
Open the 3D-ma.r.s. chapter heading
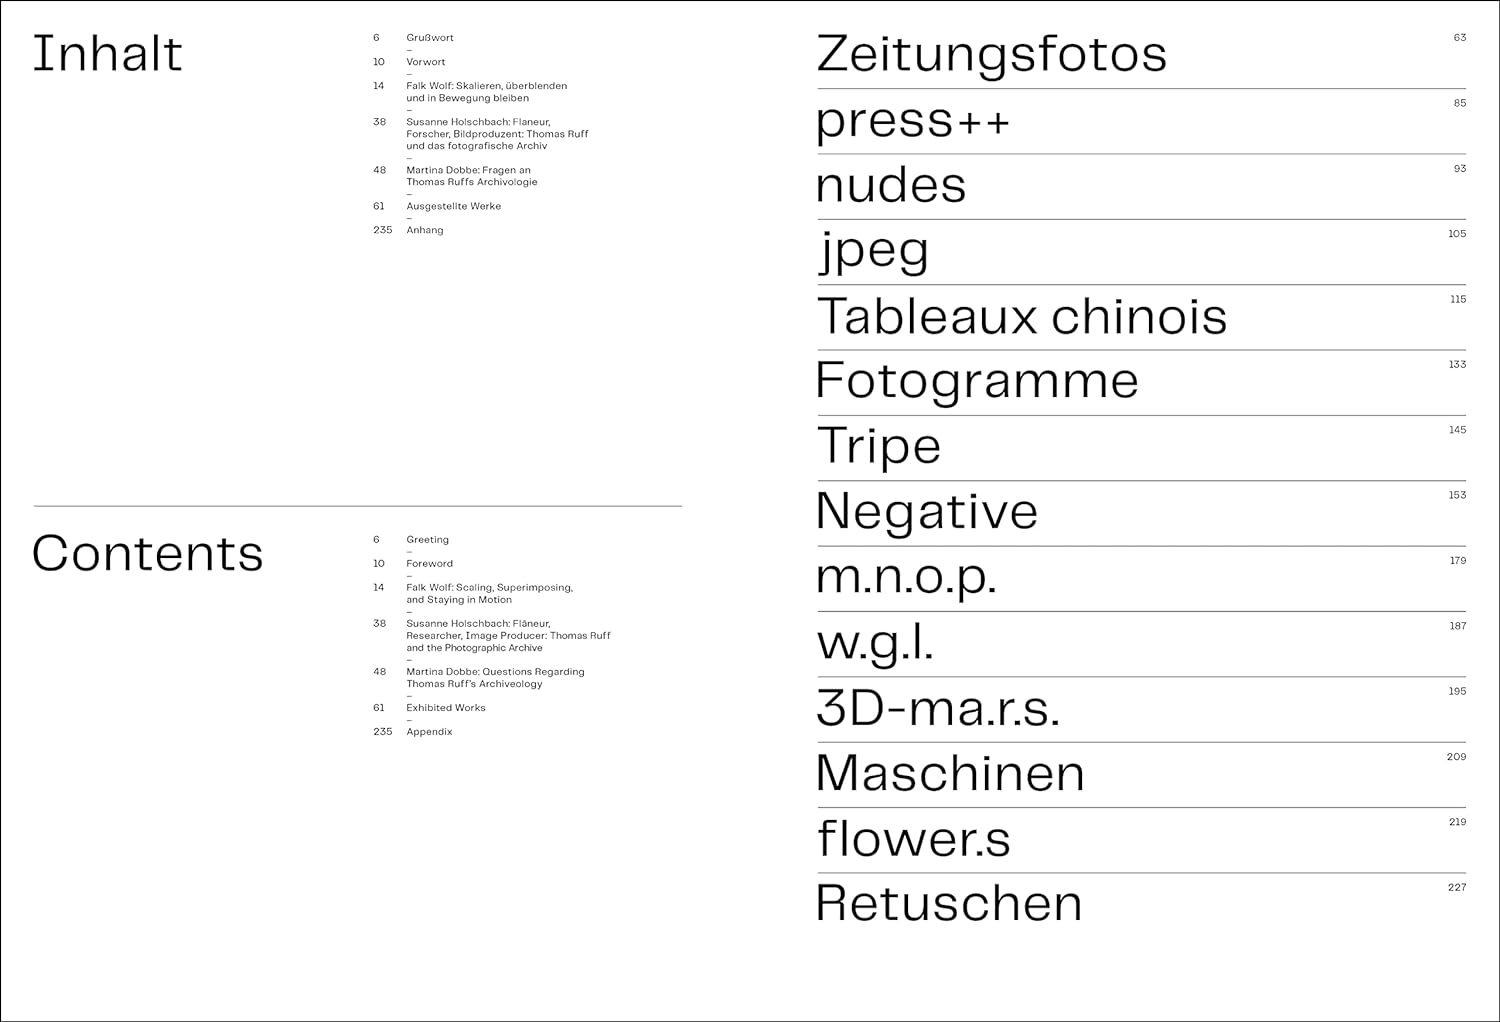937,708
